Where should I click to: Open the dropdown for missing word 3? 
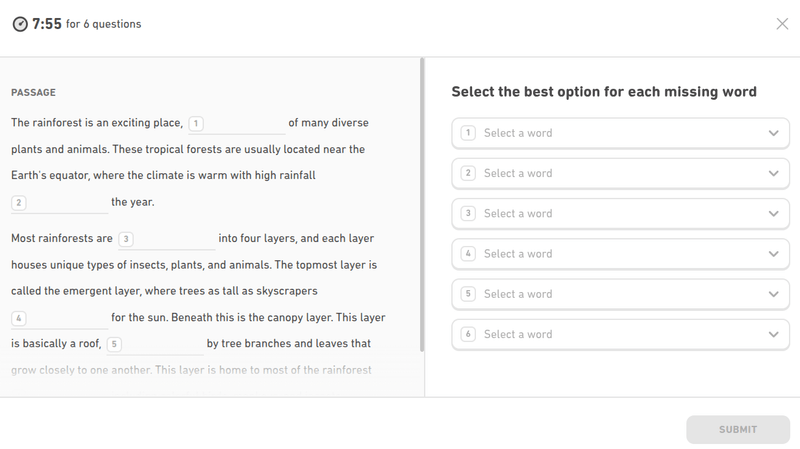click(620, 214)
